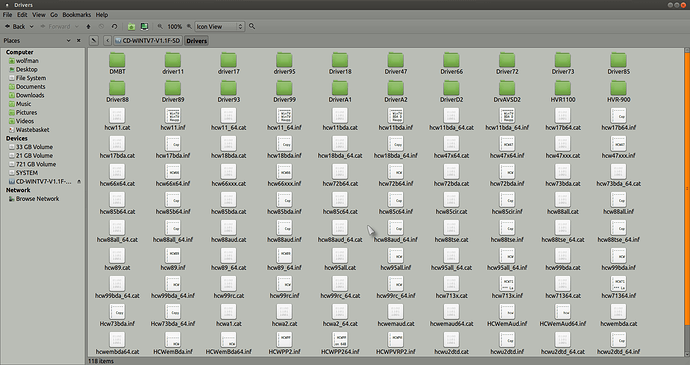Select the 21 GB Volume device
This screenshot has height=365, width=690.
[34, 155]
